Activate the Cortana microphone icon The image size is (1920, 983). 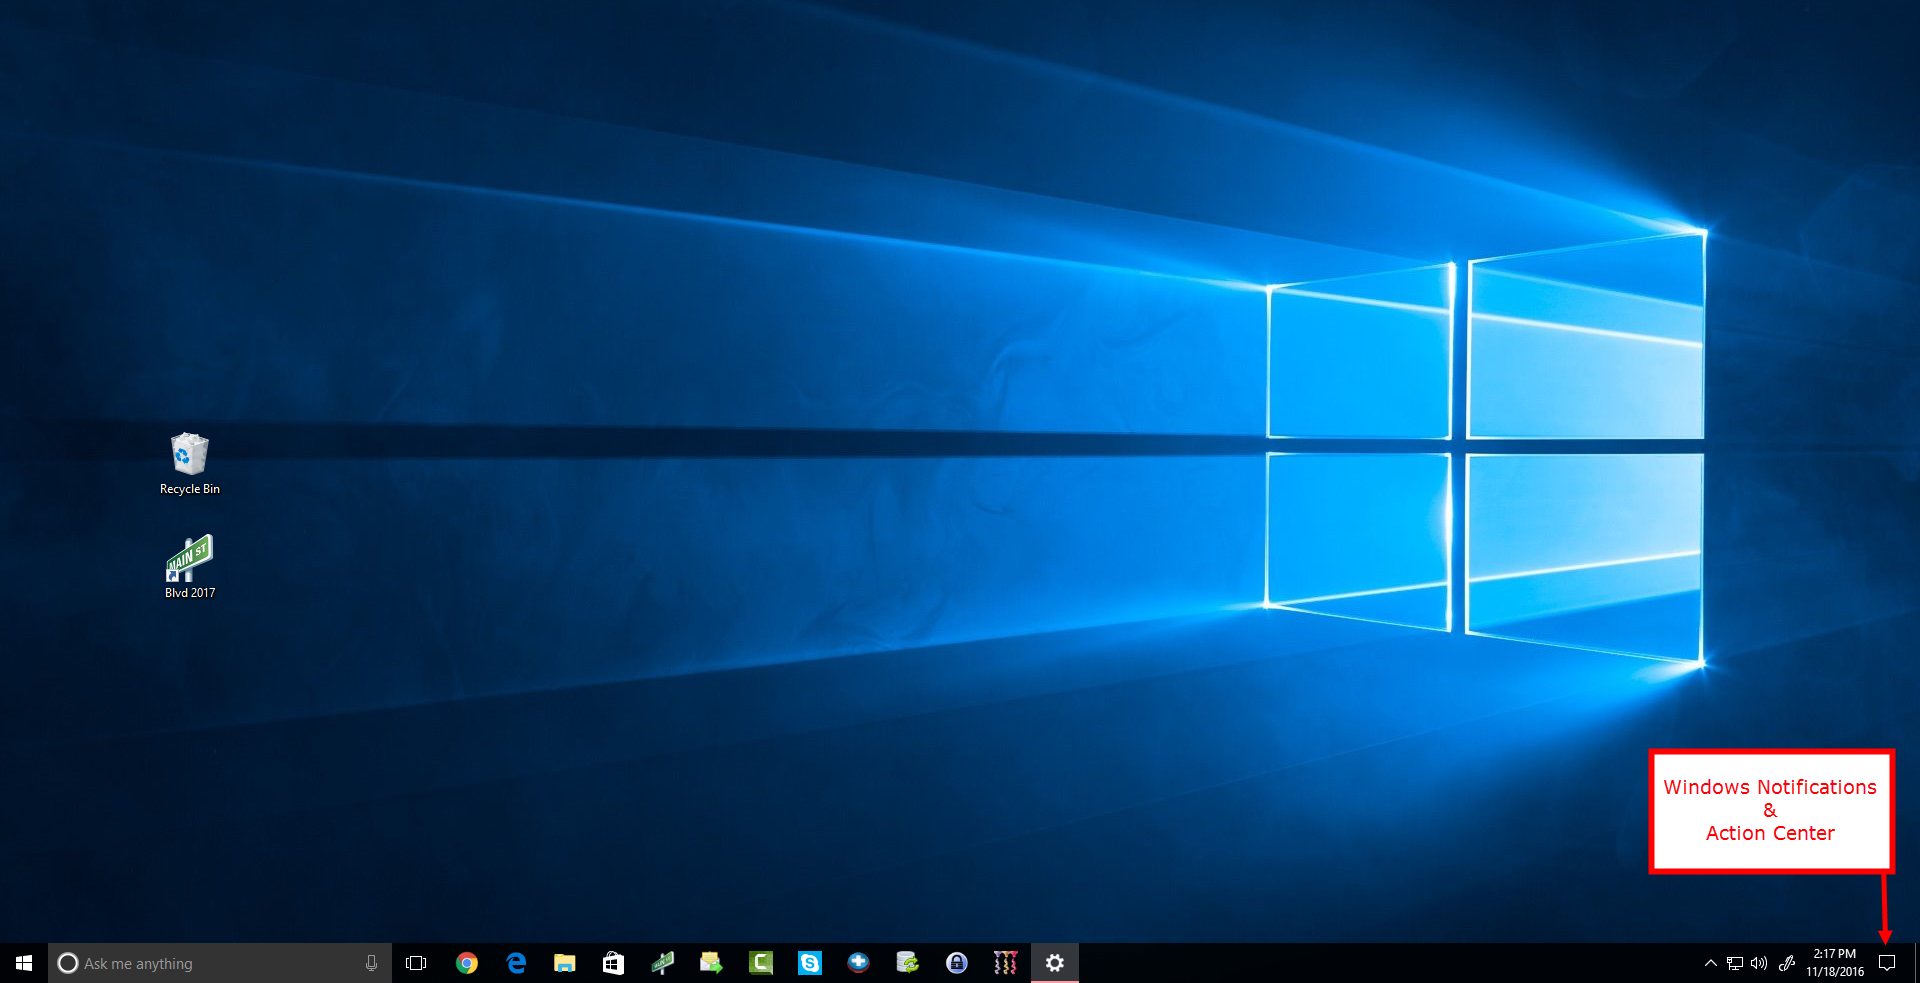(371, 963)
